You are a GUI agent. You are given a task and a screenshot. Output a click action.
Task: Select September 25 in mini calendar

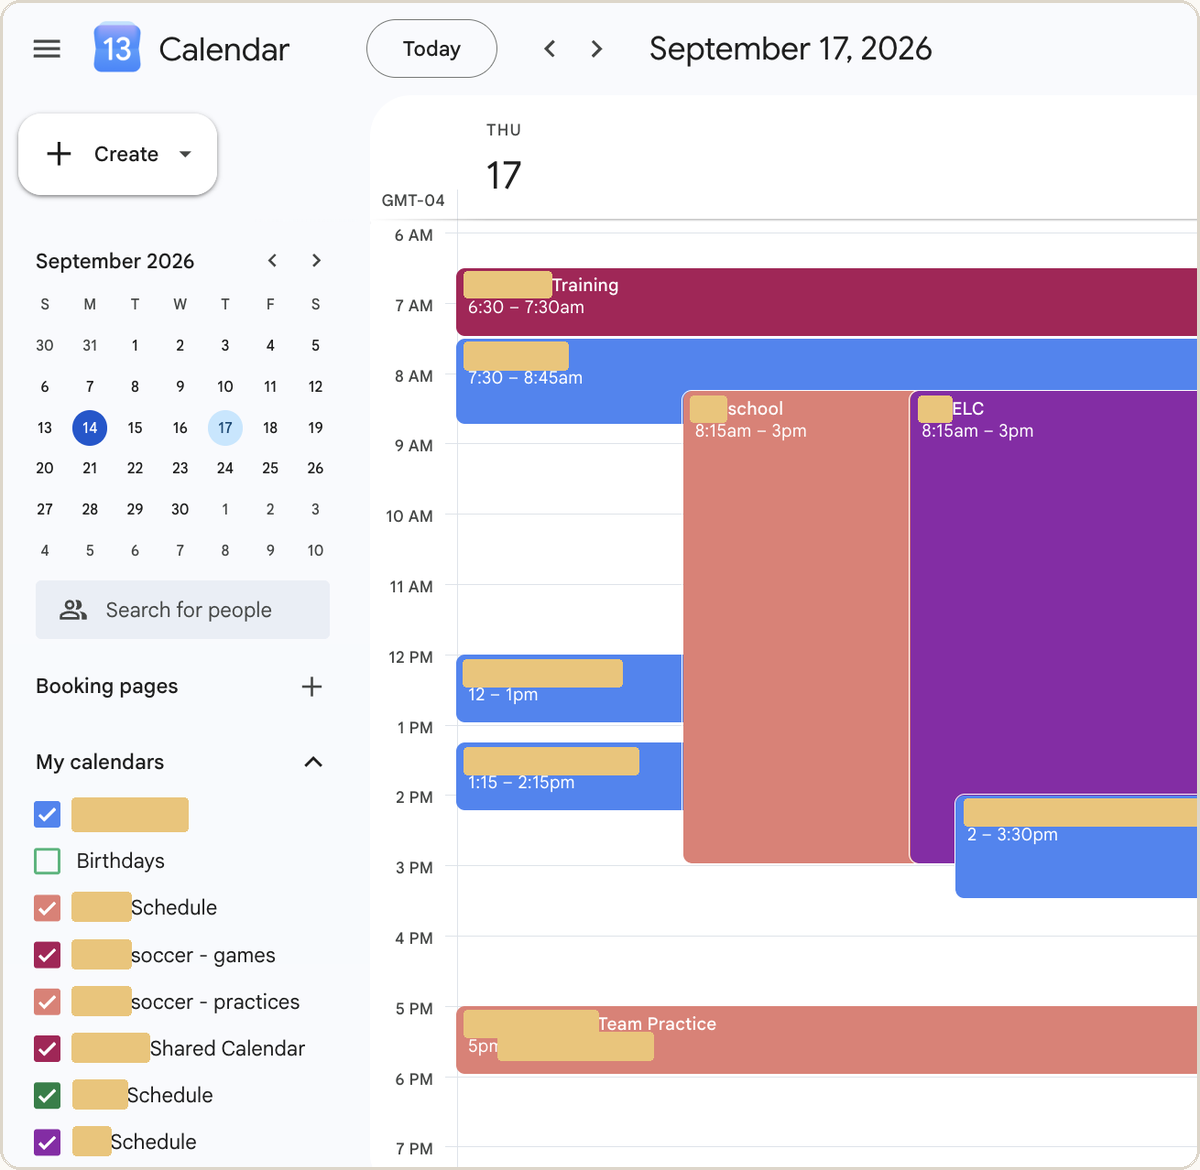pyautogui.click(x=270, y=468)
